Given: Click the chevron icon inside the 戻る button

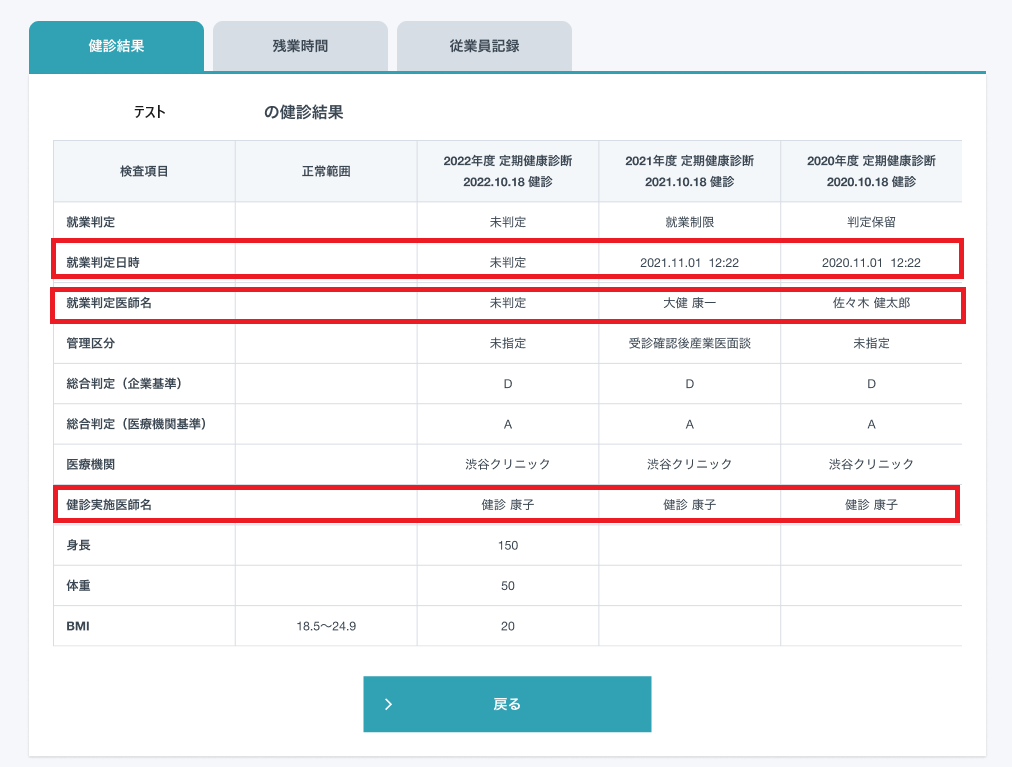Looking at the screenshot, I should click(x=389, y=703).
